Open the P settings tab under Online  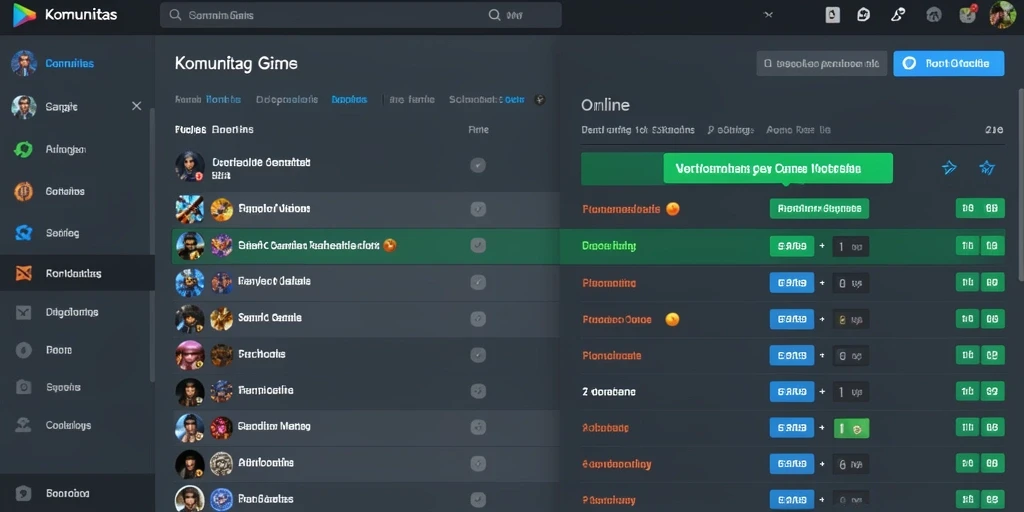click(731, 130)
